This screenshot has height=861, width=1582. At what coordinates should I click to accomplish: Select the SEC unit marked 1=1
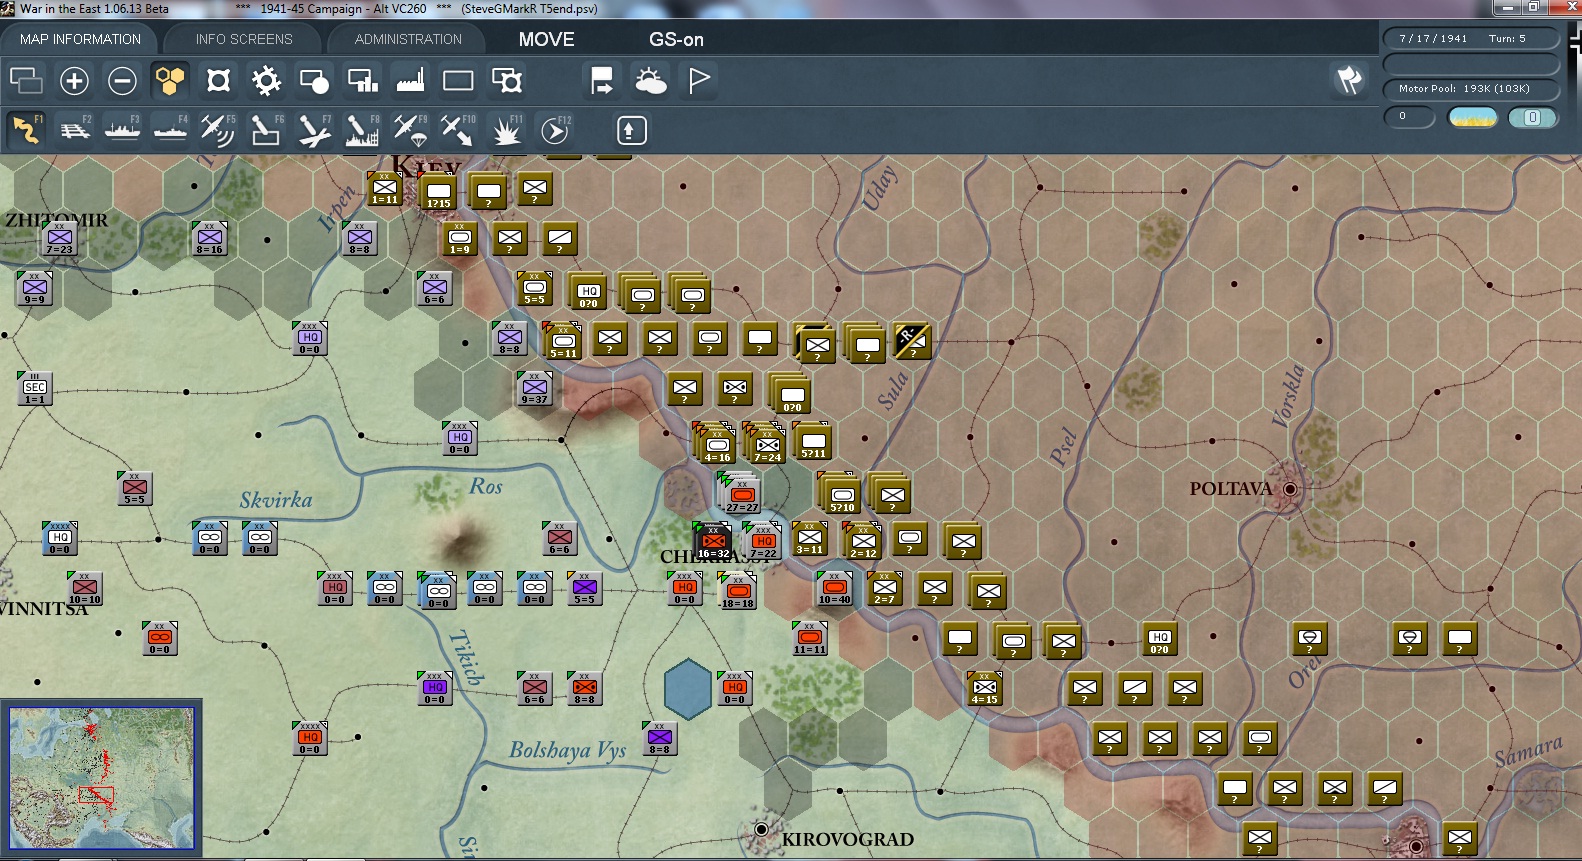coord(35,388)
